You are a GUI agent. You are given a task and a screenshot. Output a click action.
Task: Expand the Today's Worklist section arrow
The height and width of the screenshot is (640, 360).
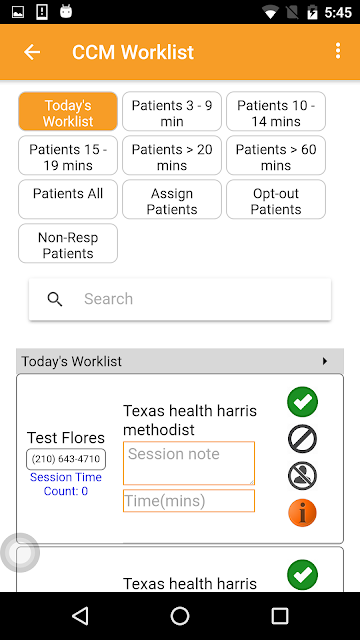[x=325, y=361]
